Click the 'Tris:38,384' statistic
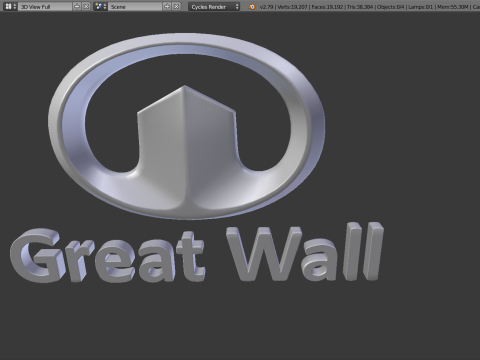The width and height of the screenshot is (480, 360). 360,7
